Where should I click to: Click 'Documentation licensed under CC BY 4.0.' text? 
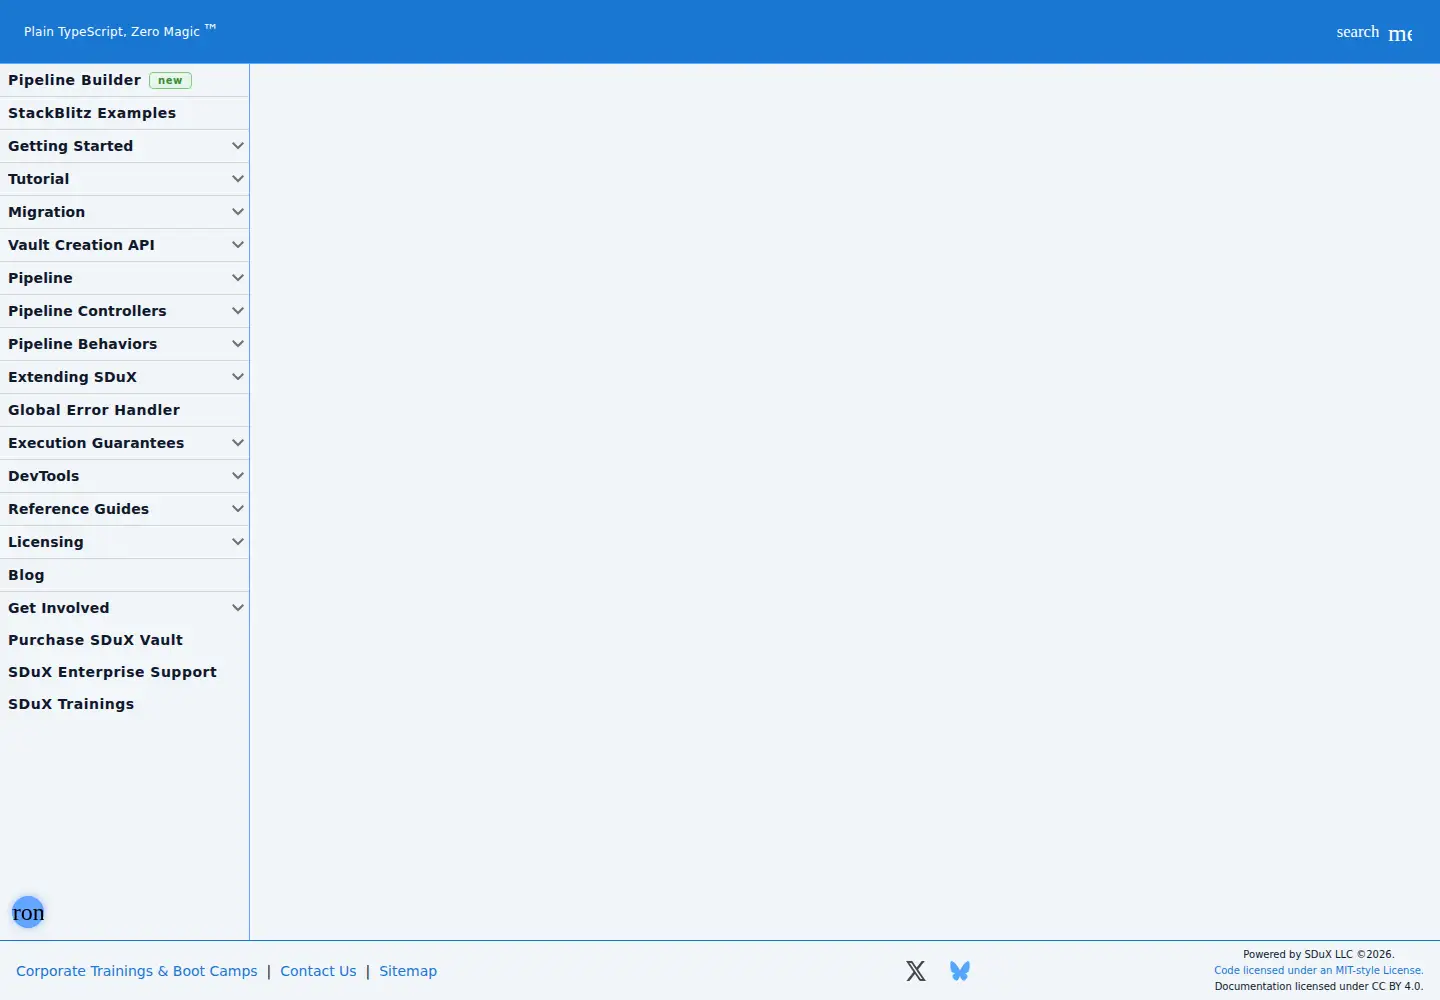(x=1318, y=986)
